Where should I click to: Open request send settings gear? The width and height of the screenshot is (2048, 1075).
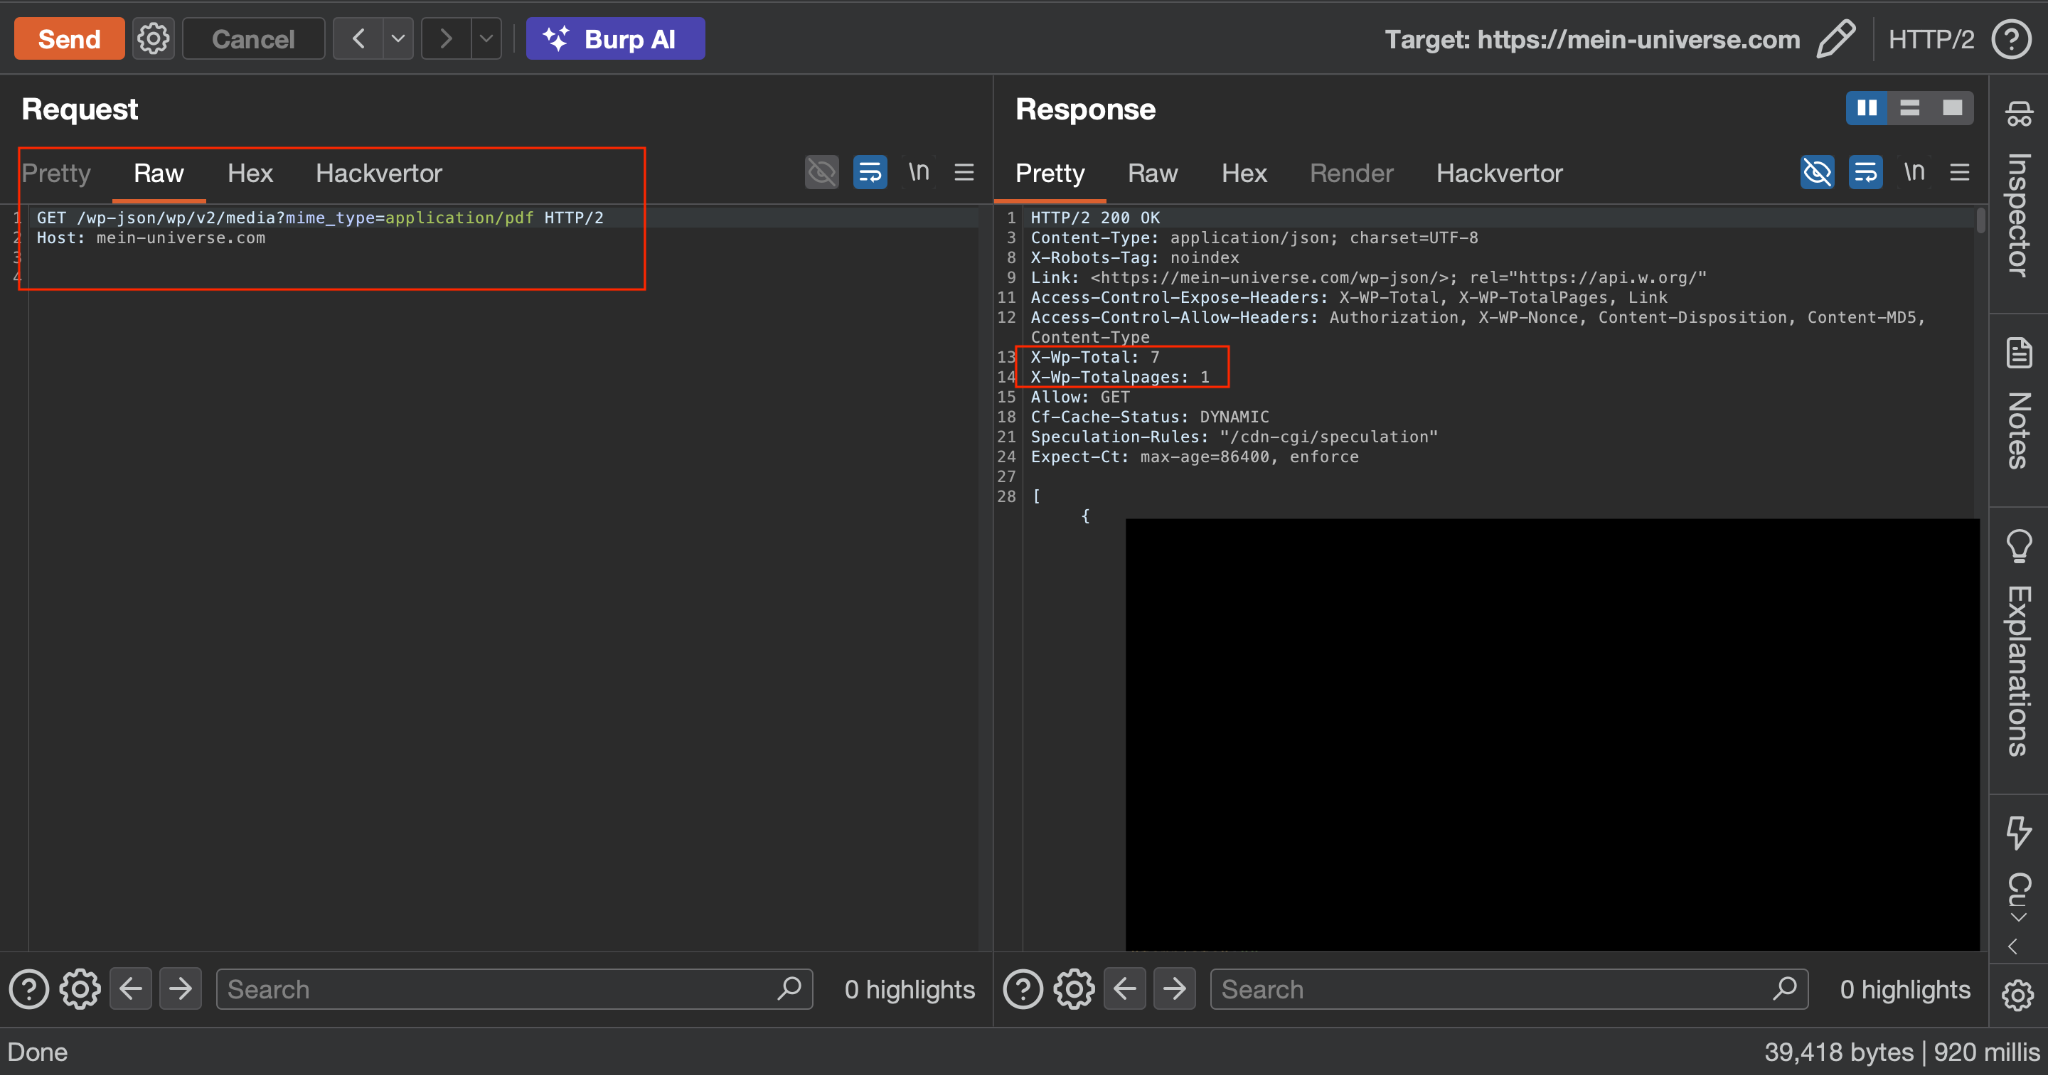pyautogui.click(x=154, y=39)
